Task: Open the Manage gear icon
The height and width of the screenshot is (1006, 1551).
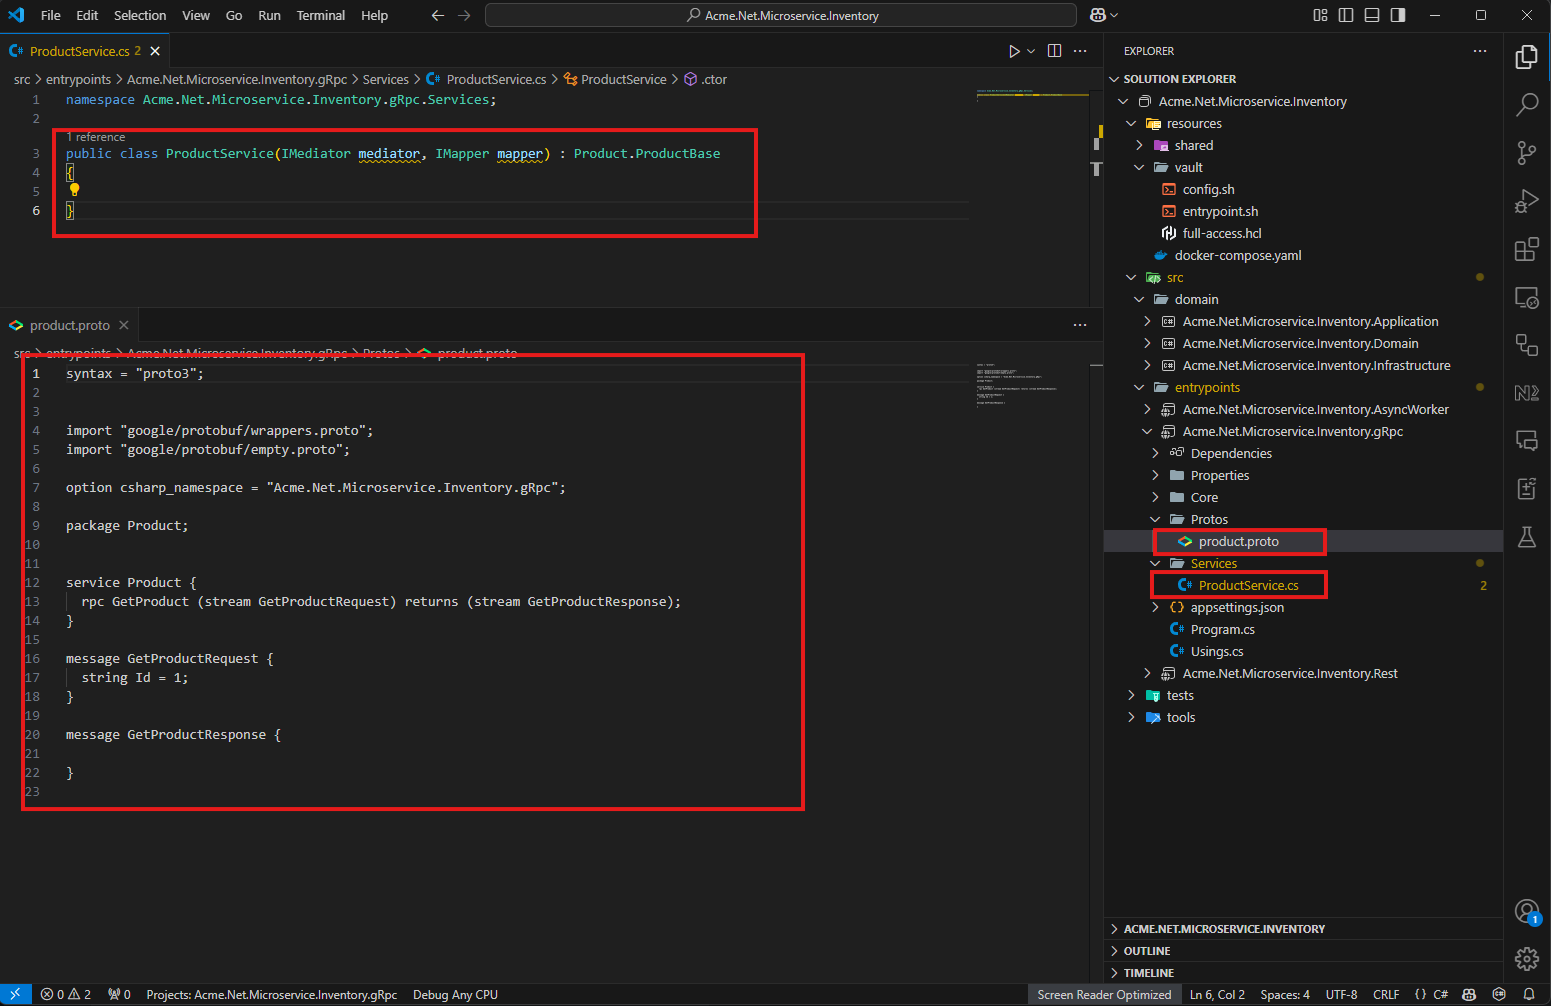Action: [x=1527, y=959]
